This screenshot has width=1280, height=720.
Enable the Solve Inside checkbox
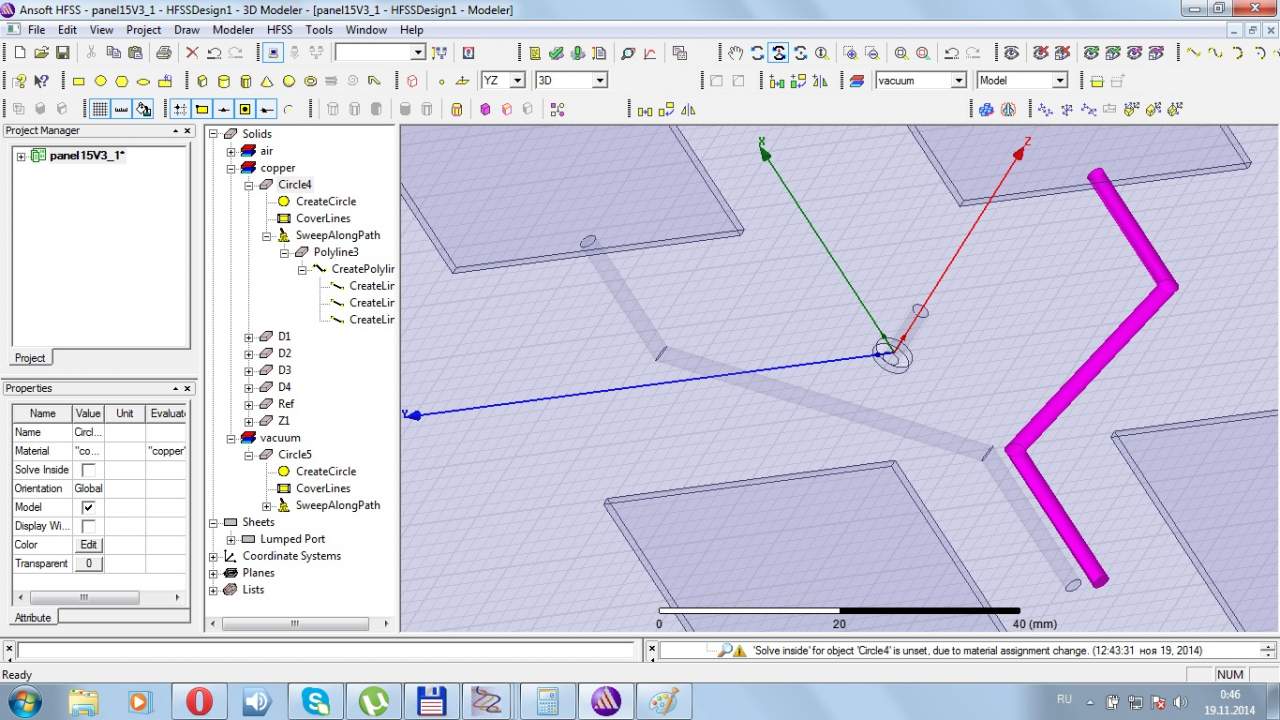click(88, 470)
